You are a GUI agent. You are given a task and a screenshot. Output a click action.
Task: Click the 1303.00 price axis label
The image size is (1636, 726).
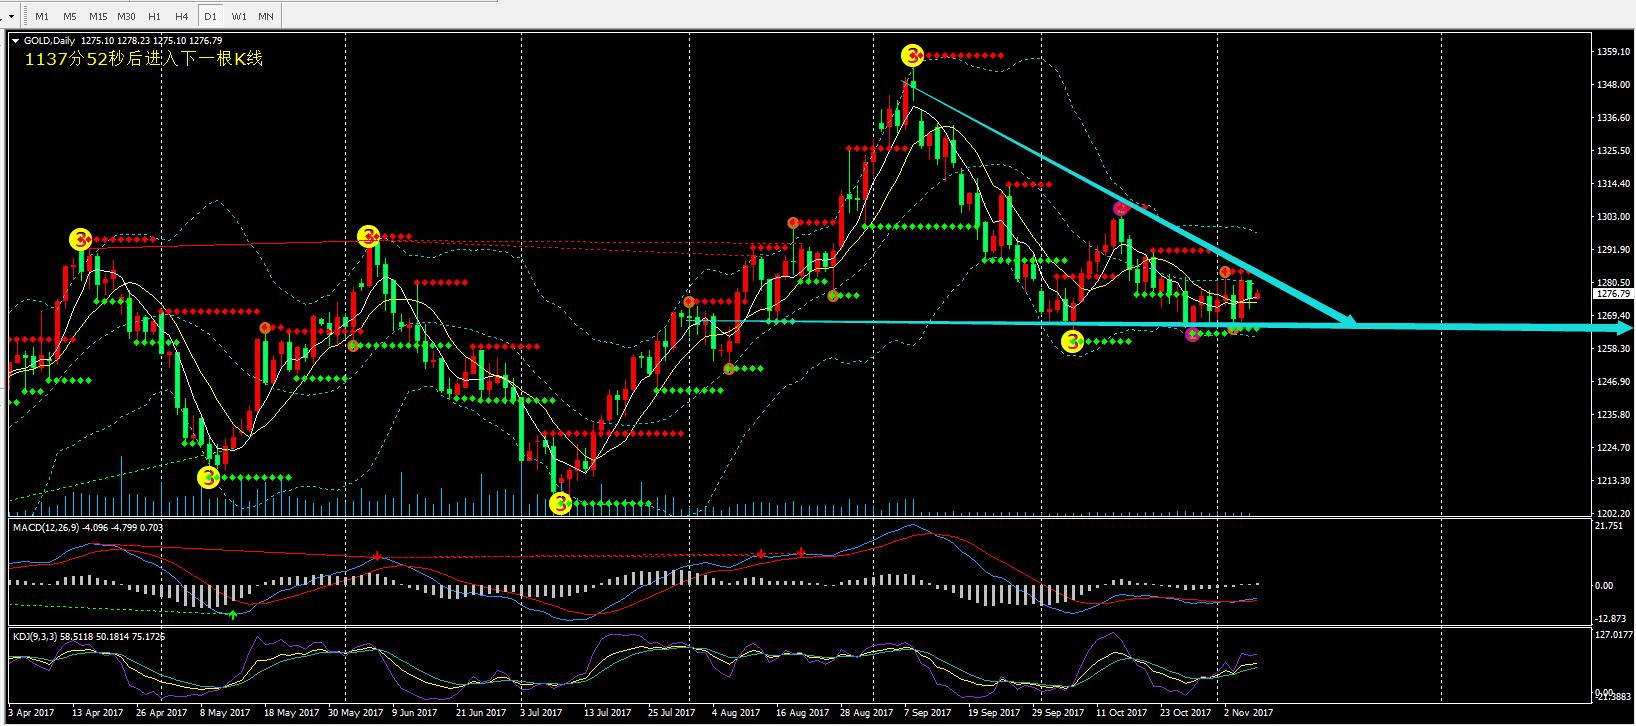coord(1612,217)
